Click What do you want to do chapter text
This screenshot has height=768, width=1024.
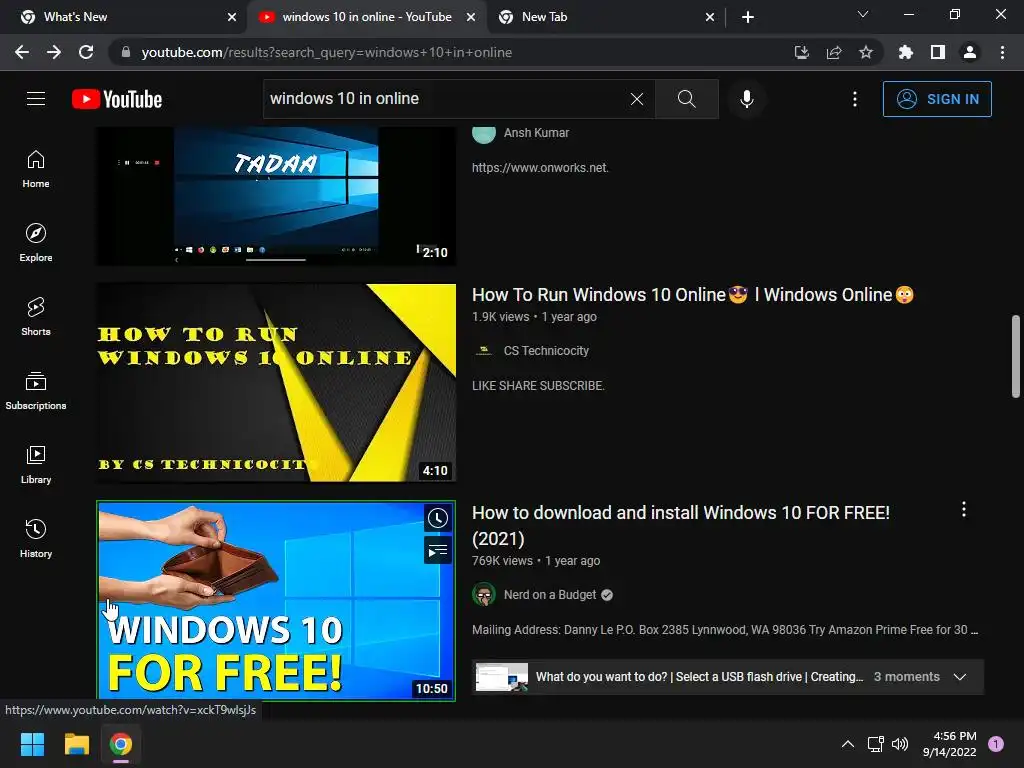click(x=699, y=677)
